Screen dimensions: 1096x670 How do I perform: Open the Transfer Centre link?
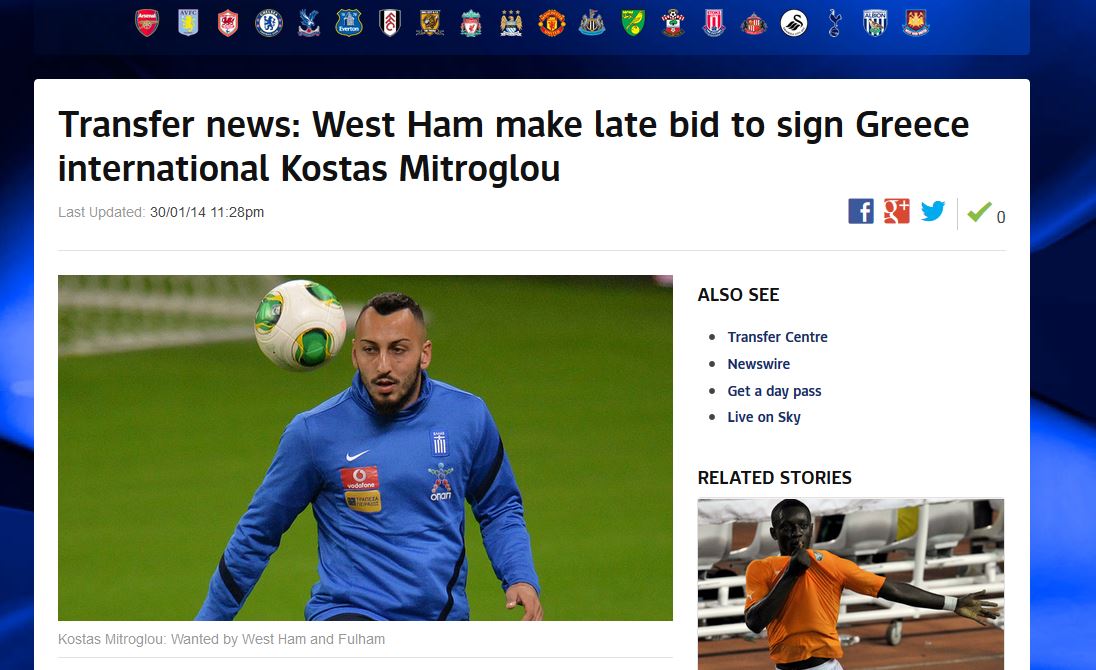point(777,337)
